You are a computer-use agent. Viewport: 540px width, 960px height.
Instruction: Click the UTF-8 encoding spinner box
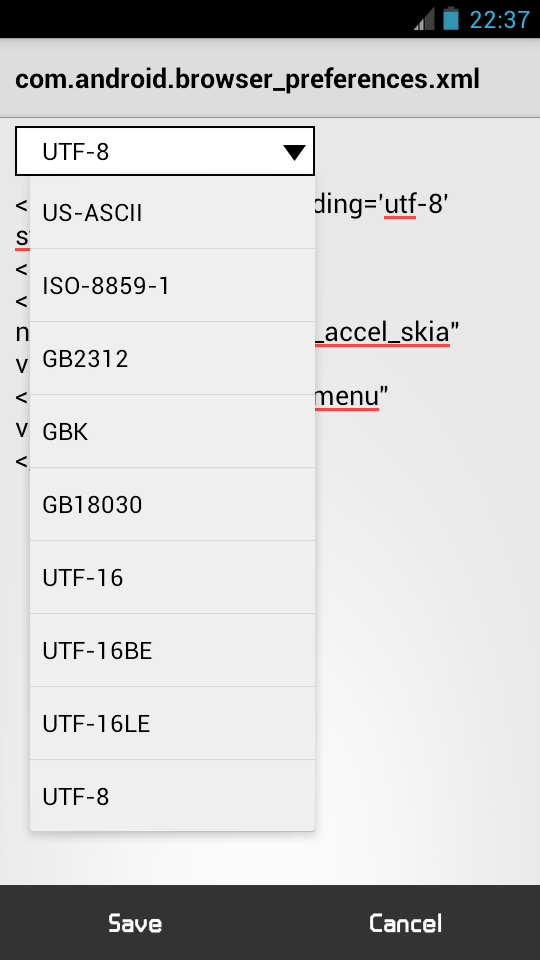tap(165, 151)
